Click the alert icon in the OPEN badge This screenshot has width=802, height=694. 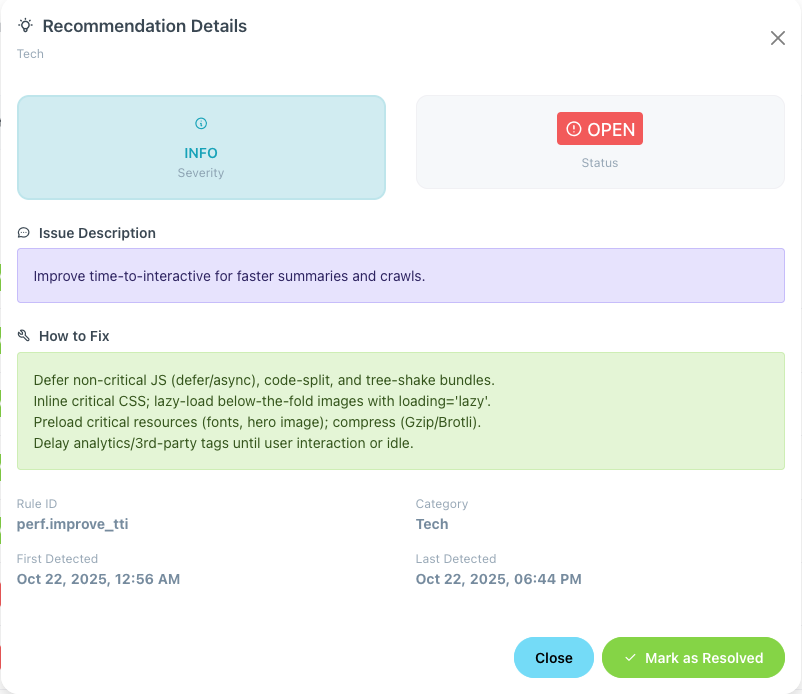[573, 129]
